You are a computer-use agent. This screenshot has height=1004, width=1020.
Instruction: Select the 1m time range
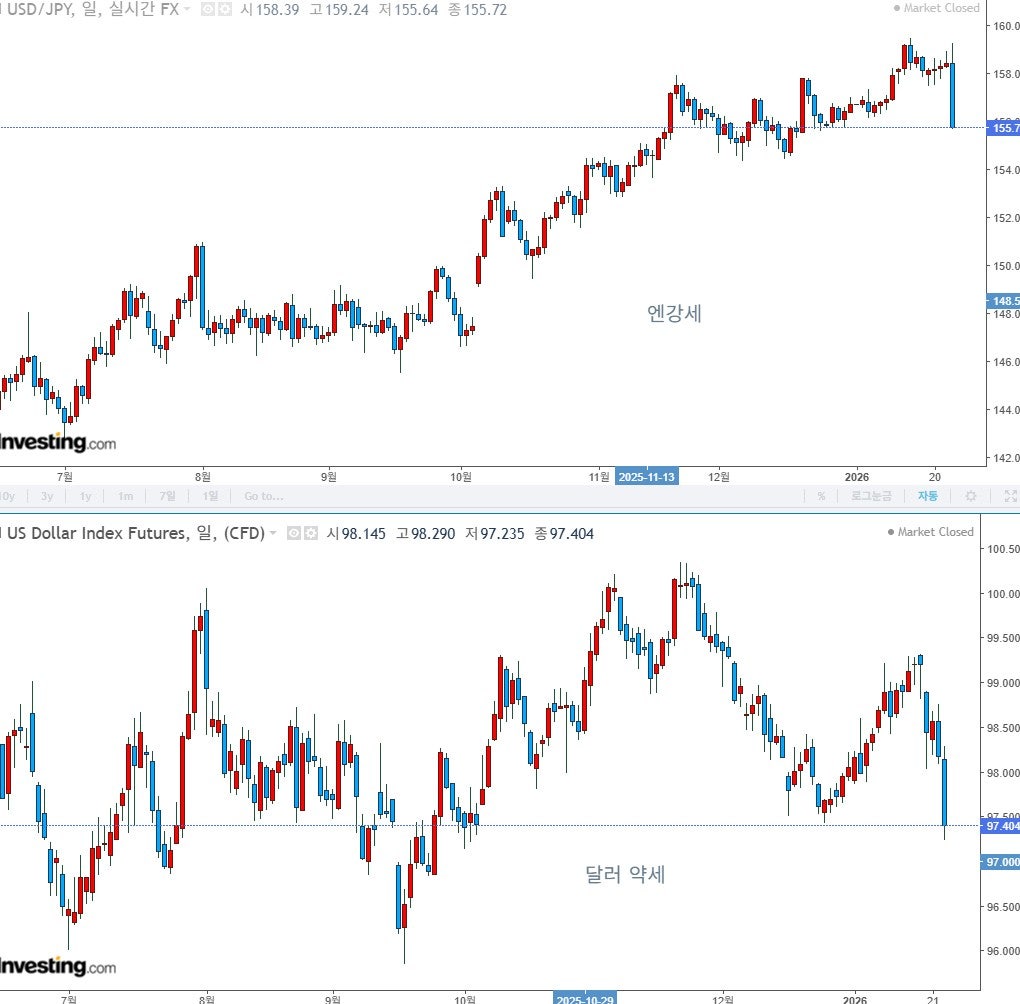tap(126, 496)
